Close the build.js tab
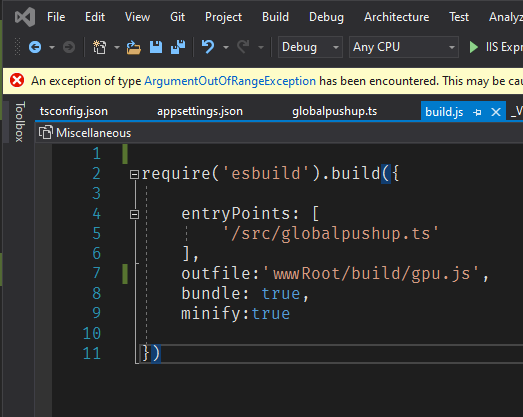 coord(496,112)
